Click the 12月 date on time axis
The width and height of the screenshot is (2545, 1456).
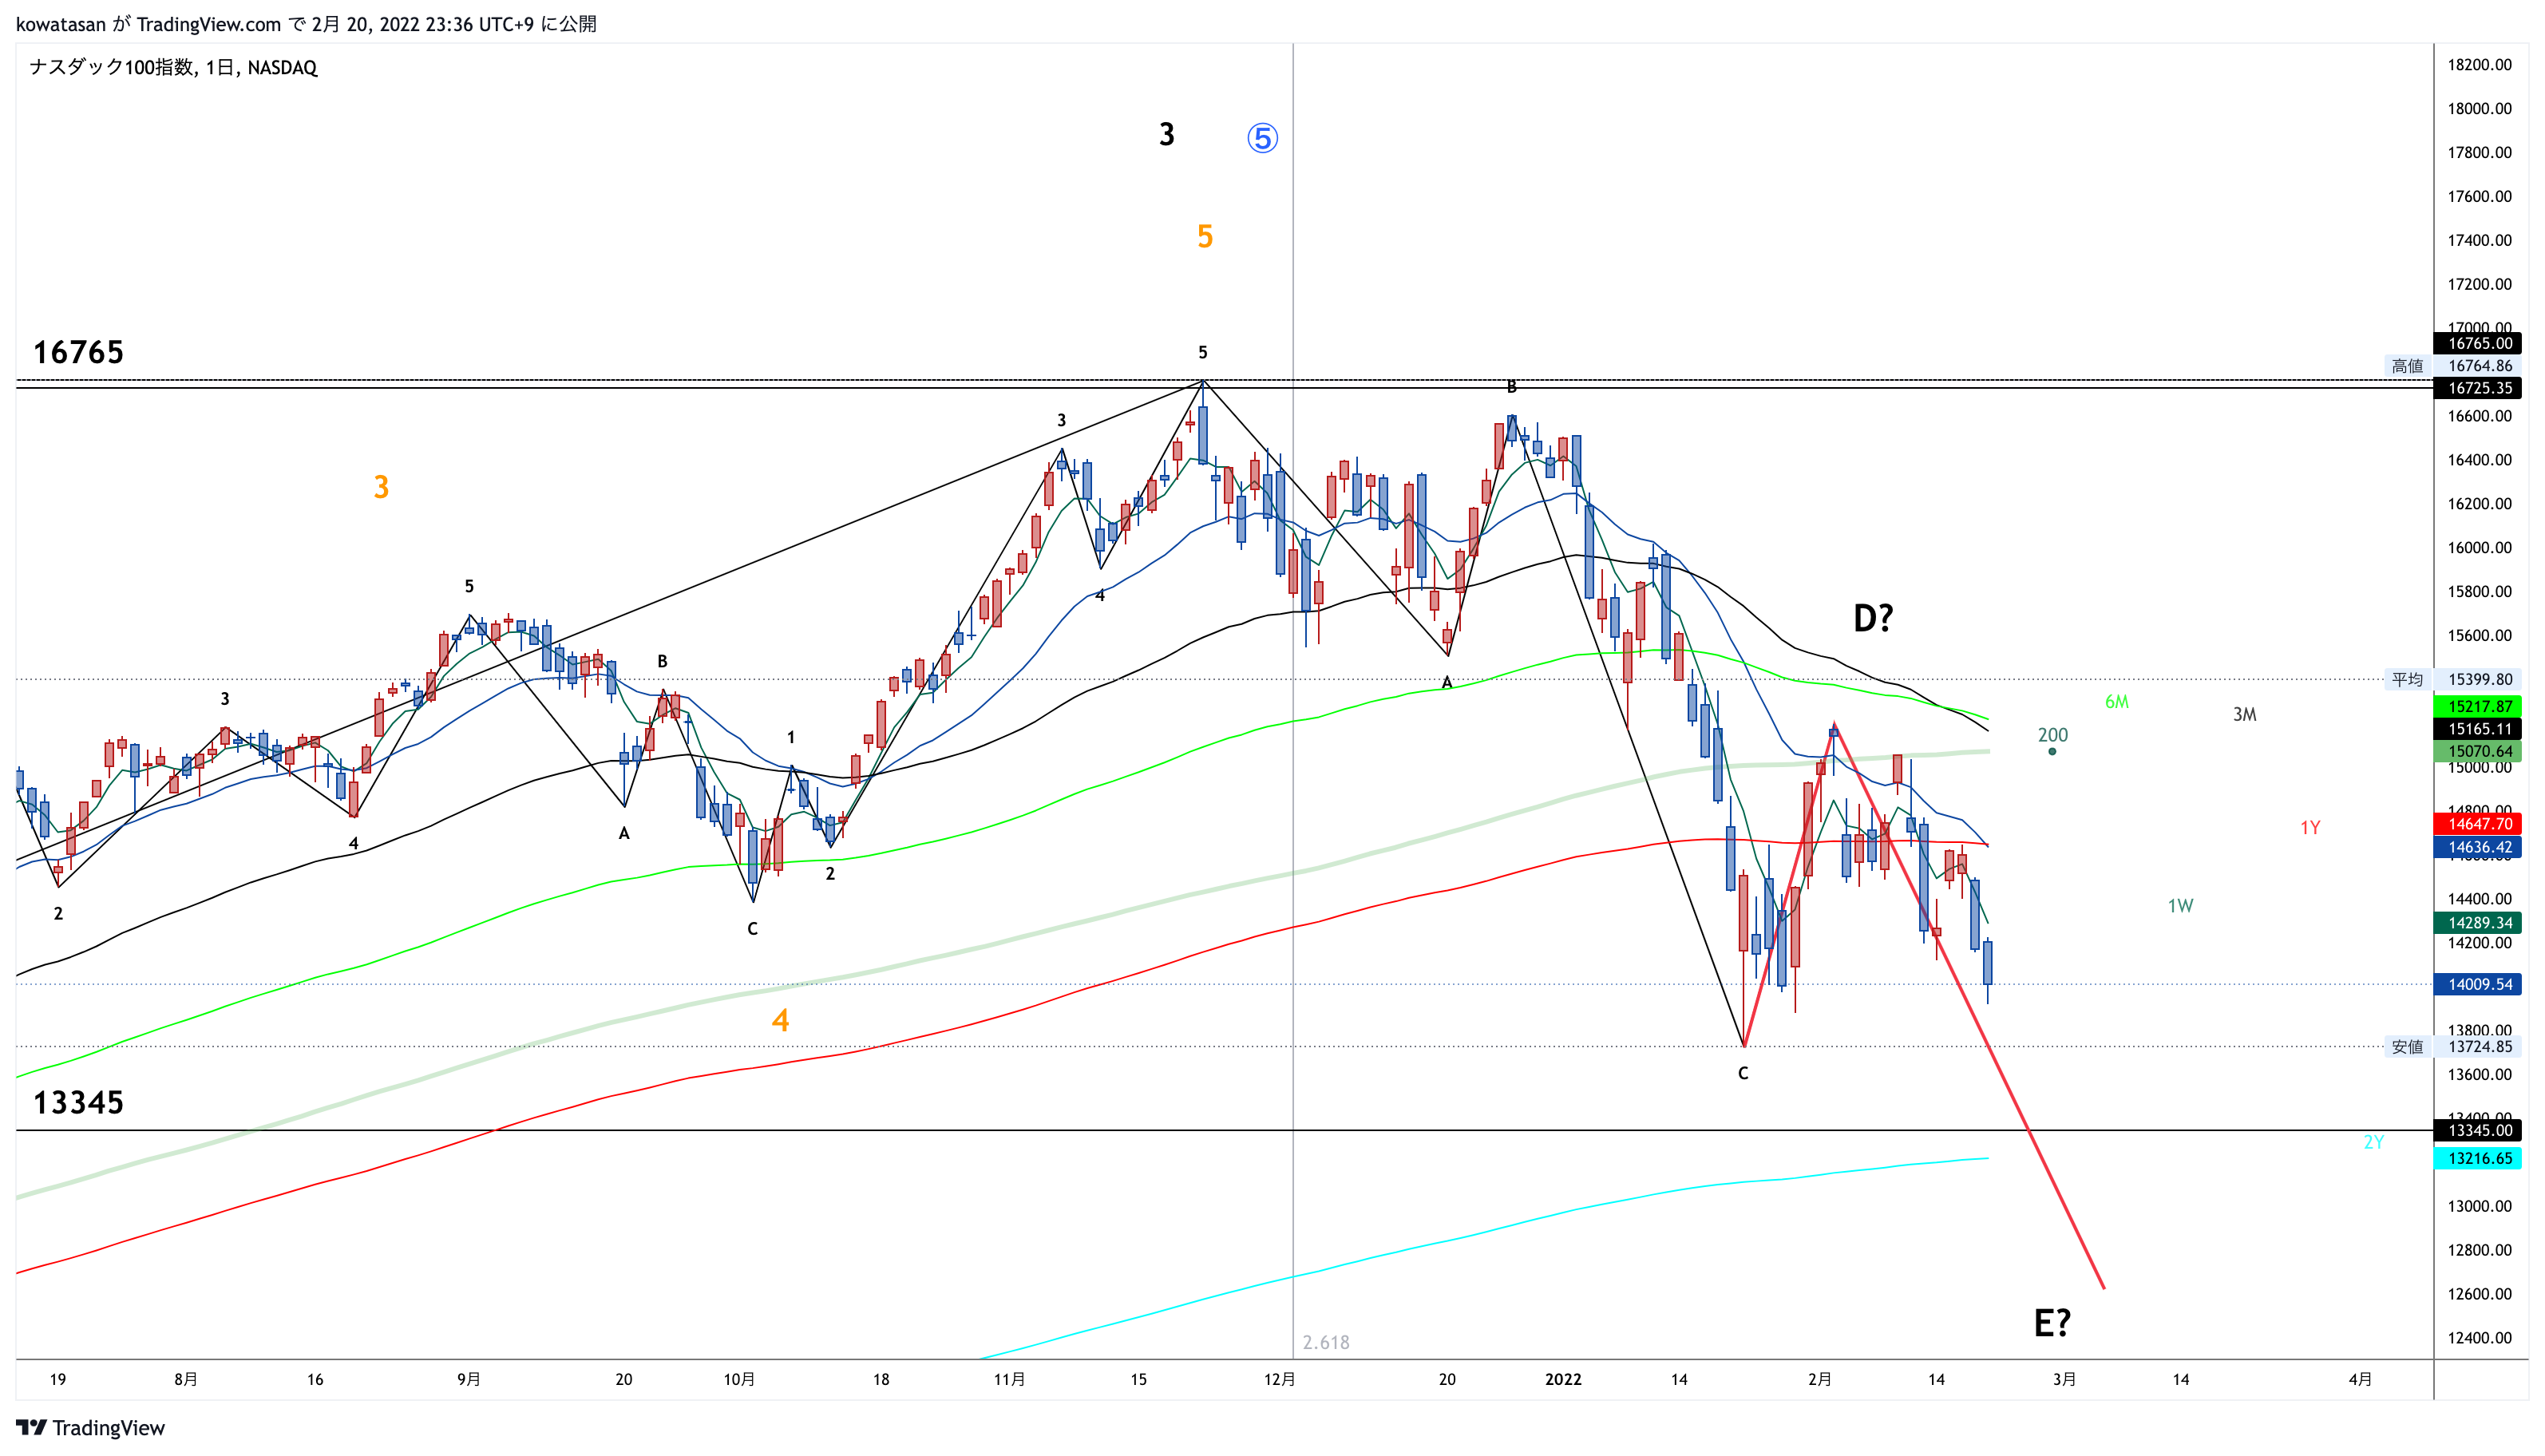[x=1279, y=1379]
